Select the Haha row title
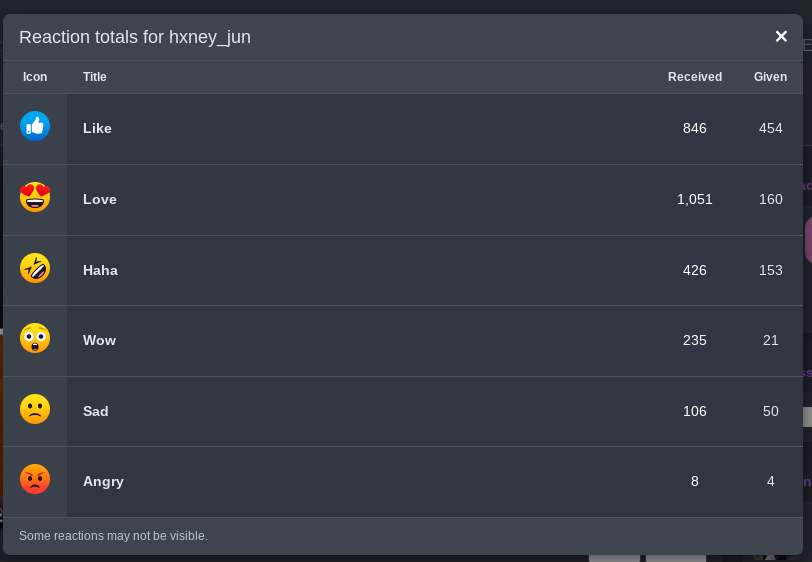Image resolution: width=812 pixels, height=562 pixels. coord(100,270)
